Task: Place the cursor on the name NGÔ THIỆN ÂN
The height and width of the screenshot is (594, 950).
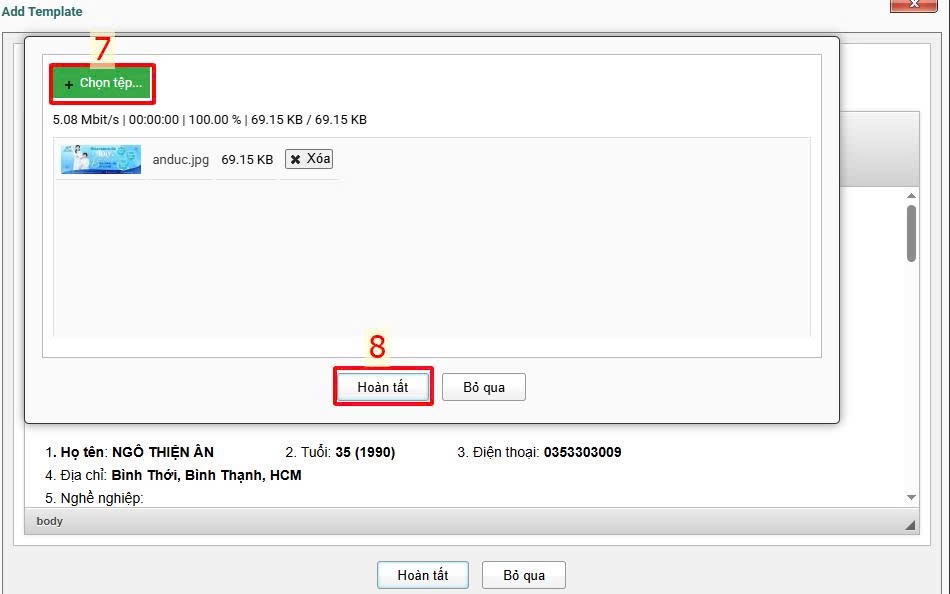Action: click(x=162, y=452)
